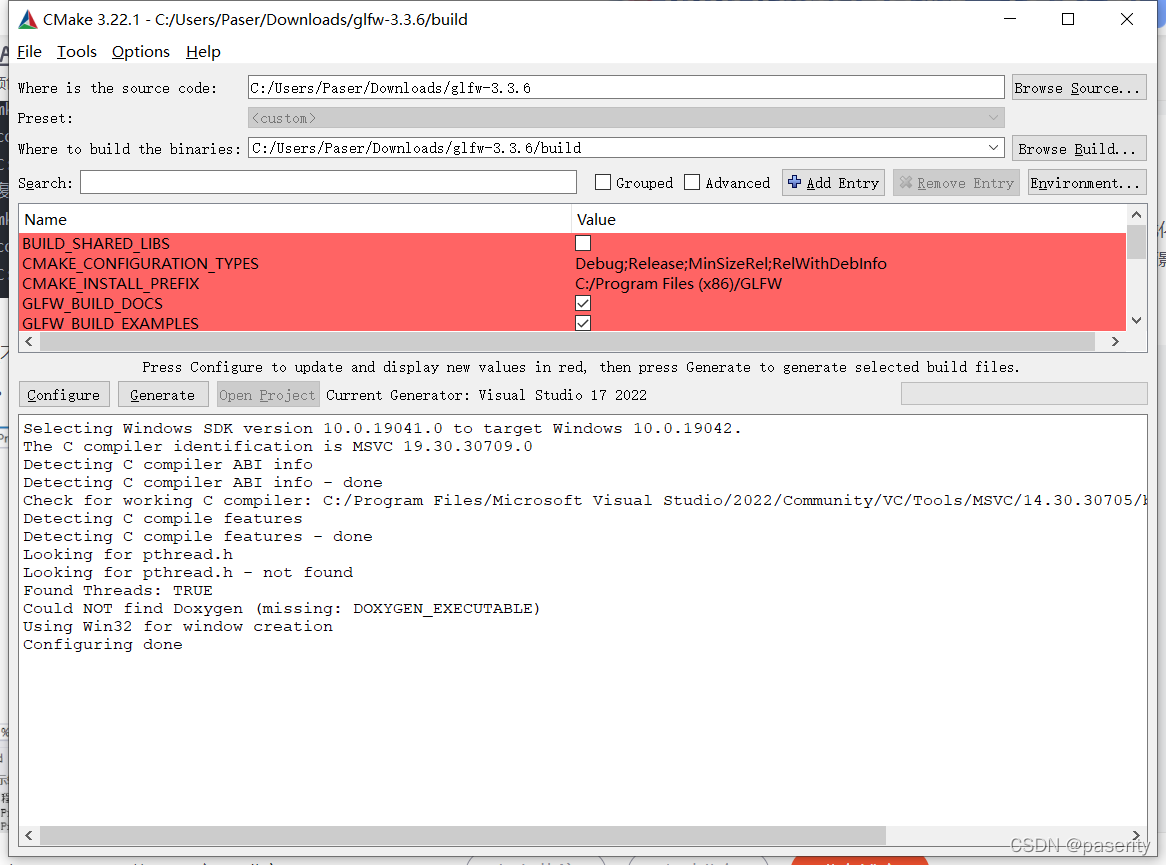This screenshot has width=1166, height=865.
Task: Select the BUILD_SHARED_LIBS entry name
Action: coord(96,244)
